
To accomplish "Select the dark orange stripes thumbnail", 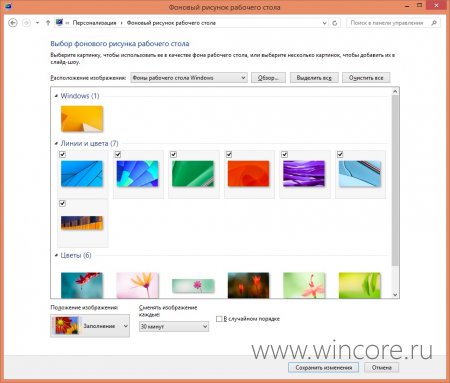I will 82,223.
